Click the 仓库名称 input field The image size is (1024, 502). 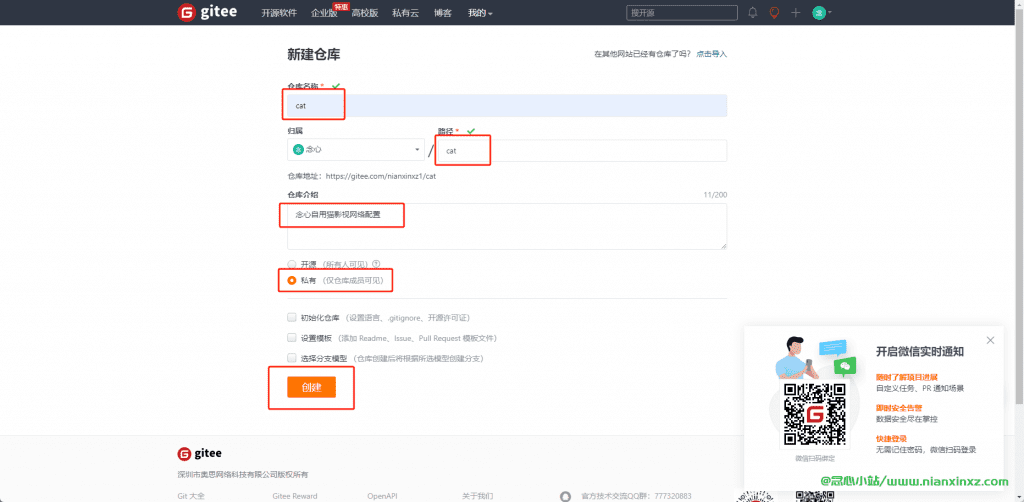tap(507, 106)
